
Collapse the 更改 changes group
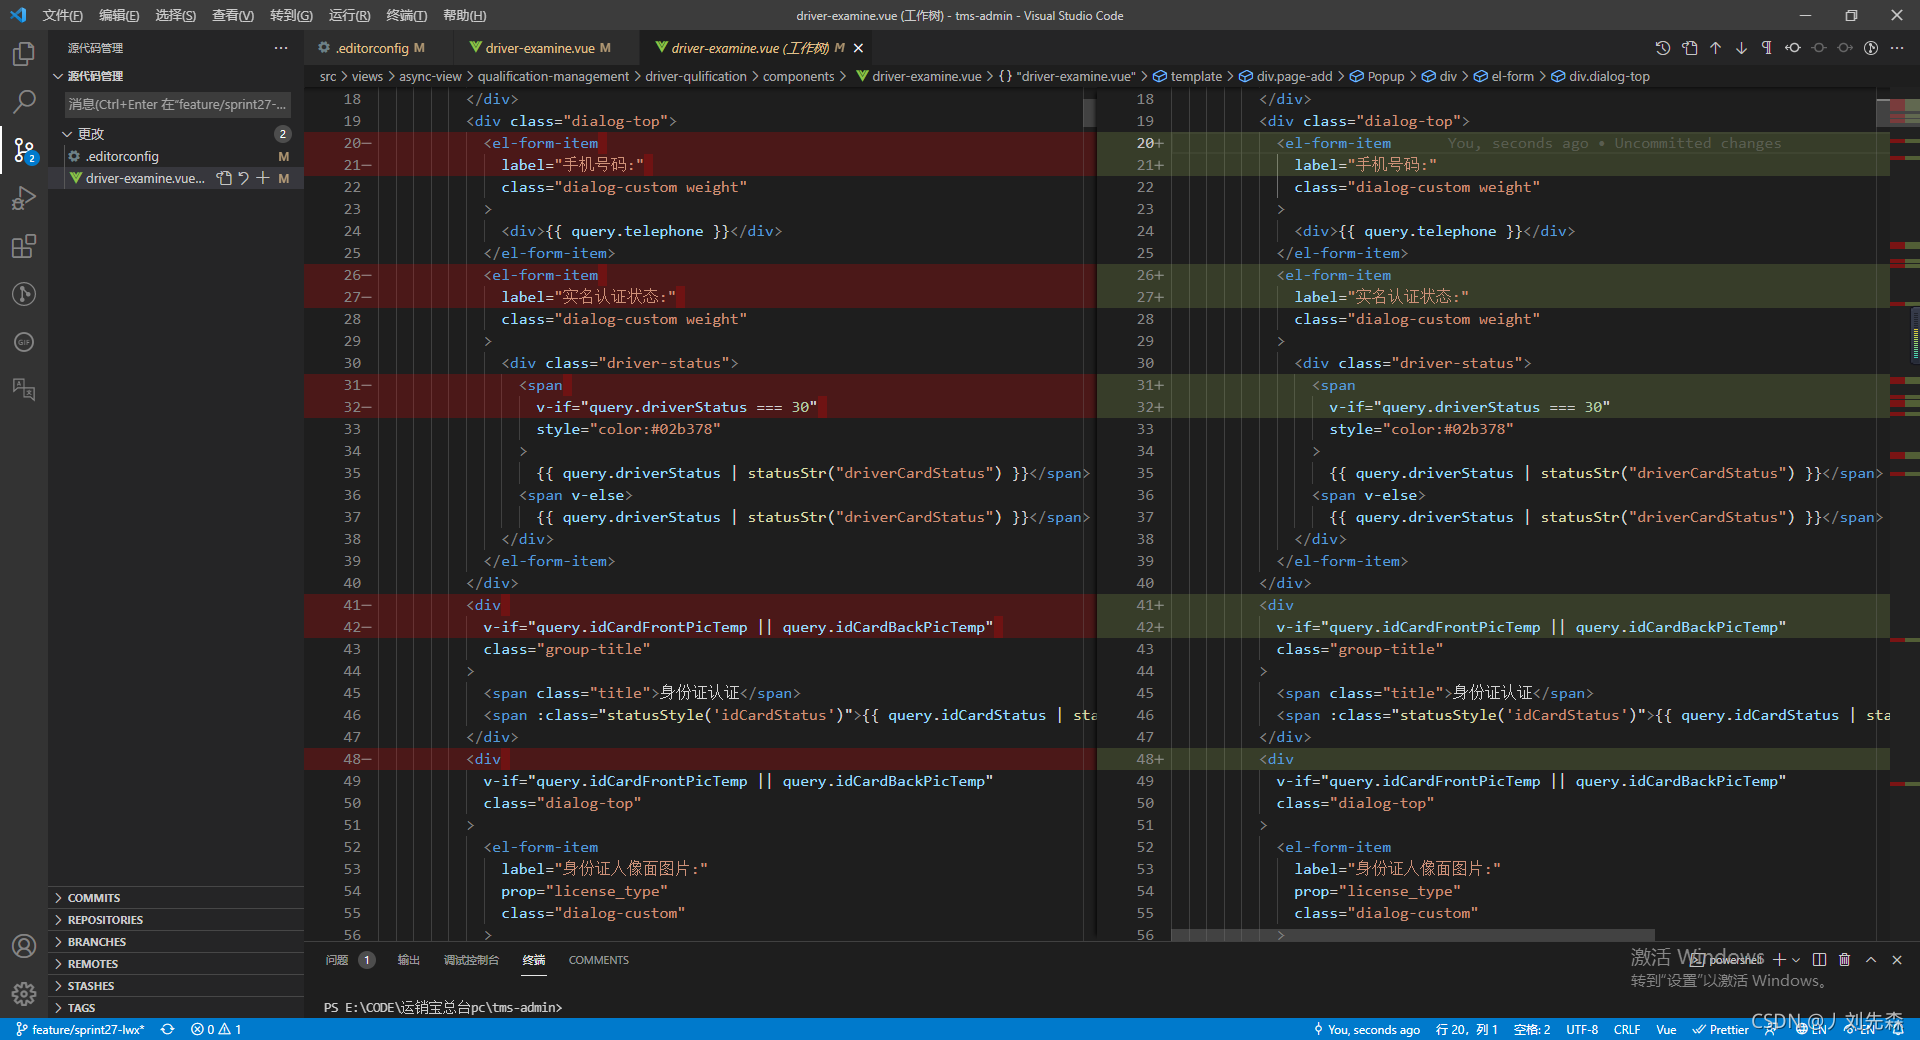pos(176,134)
